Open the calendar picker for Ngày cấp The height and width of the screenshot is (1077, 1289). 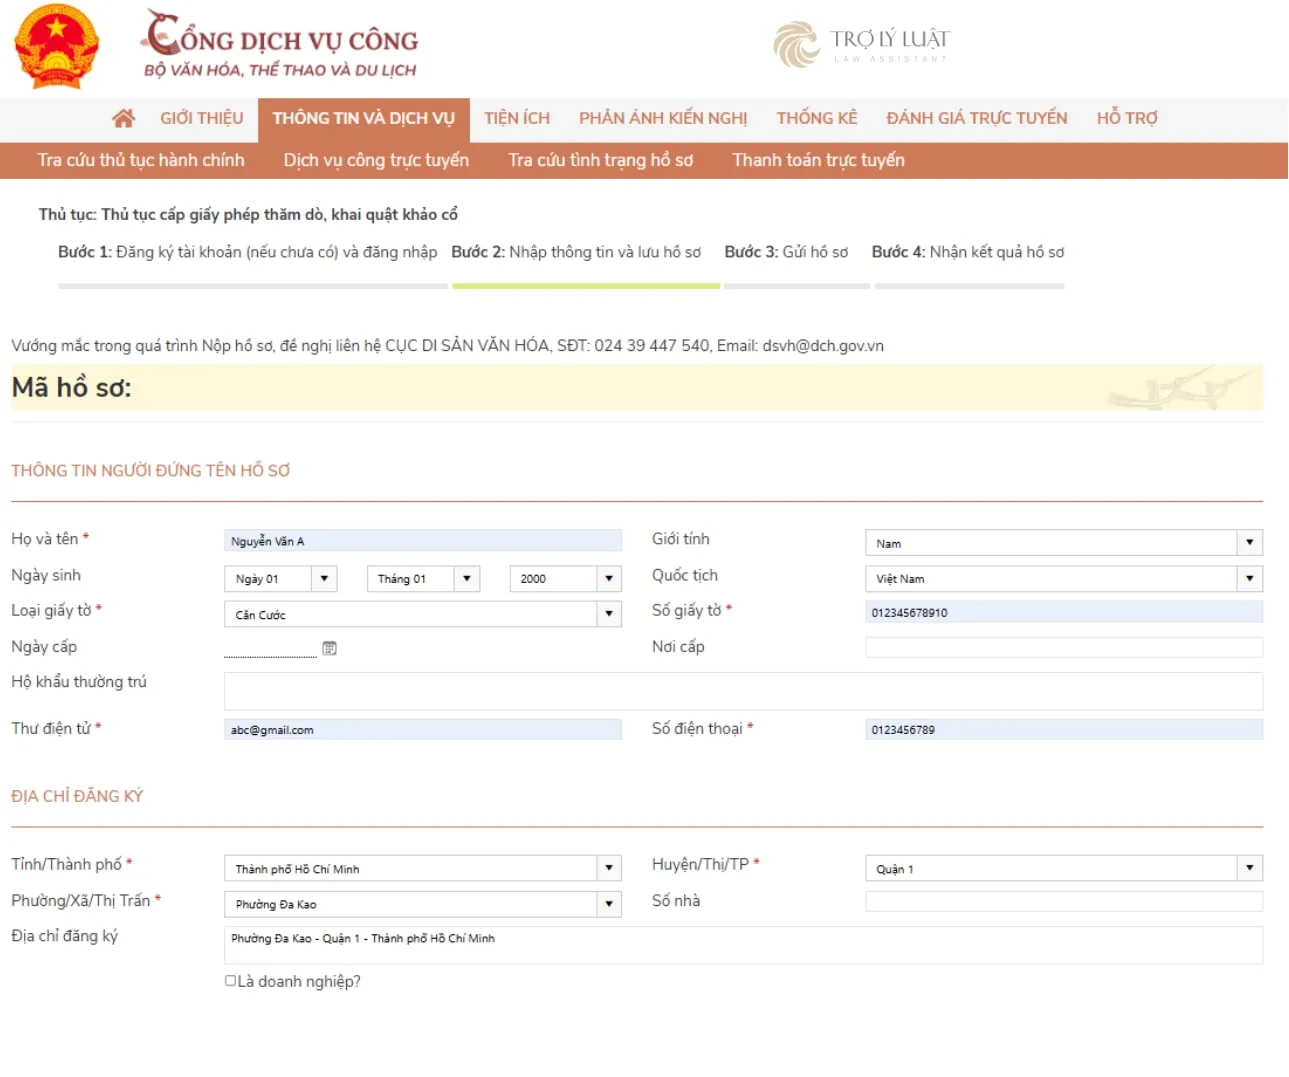pyautogui.click(x=329, y=648)
